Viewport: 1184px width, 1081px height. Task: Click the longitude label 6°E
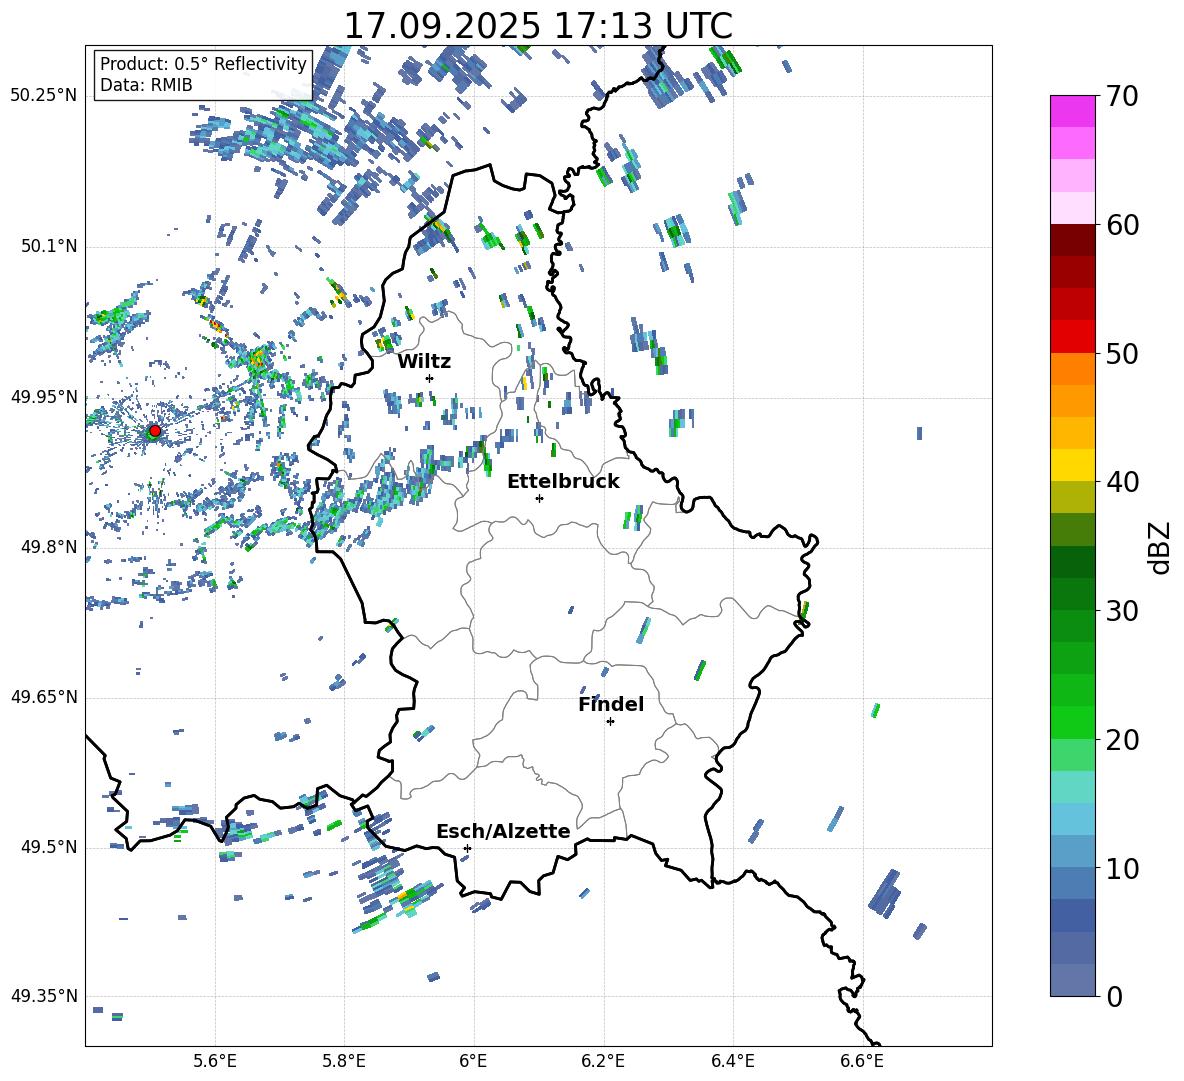(473, 1061)
